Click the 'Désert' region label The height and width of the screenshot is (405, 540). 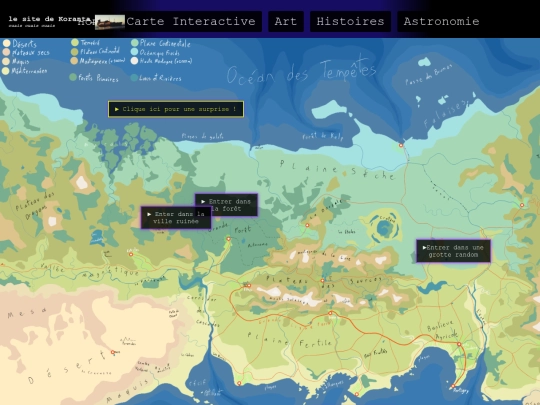[67, 366]
